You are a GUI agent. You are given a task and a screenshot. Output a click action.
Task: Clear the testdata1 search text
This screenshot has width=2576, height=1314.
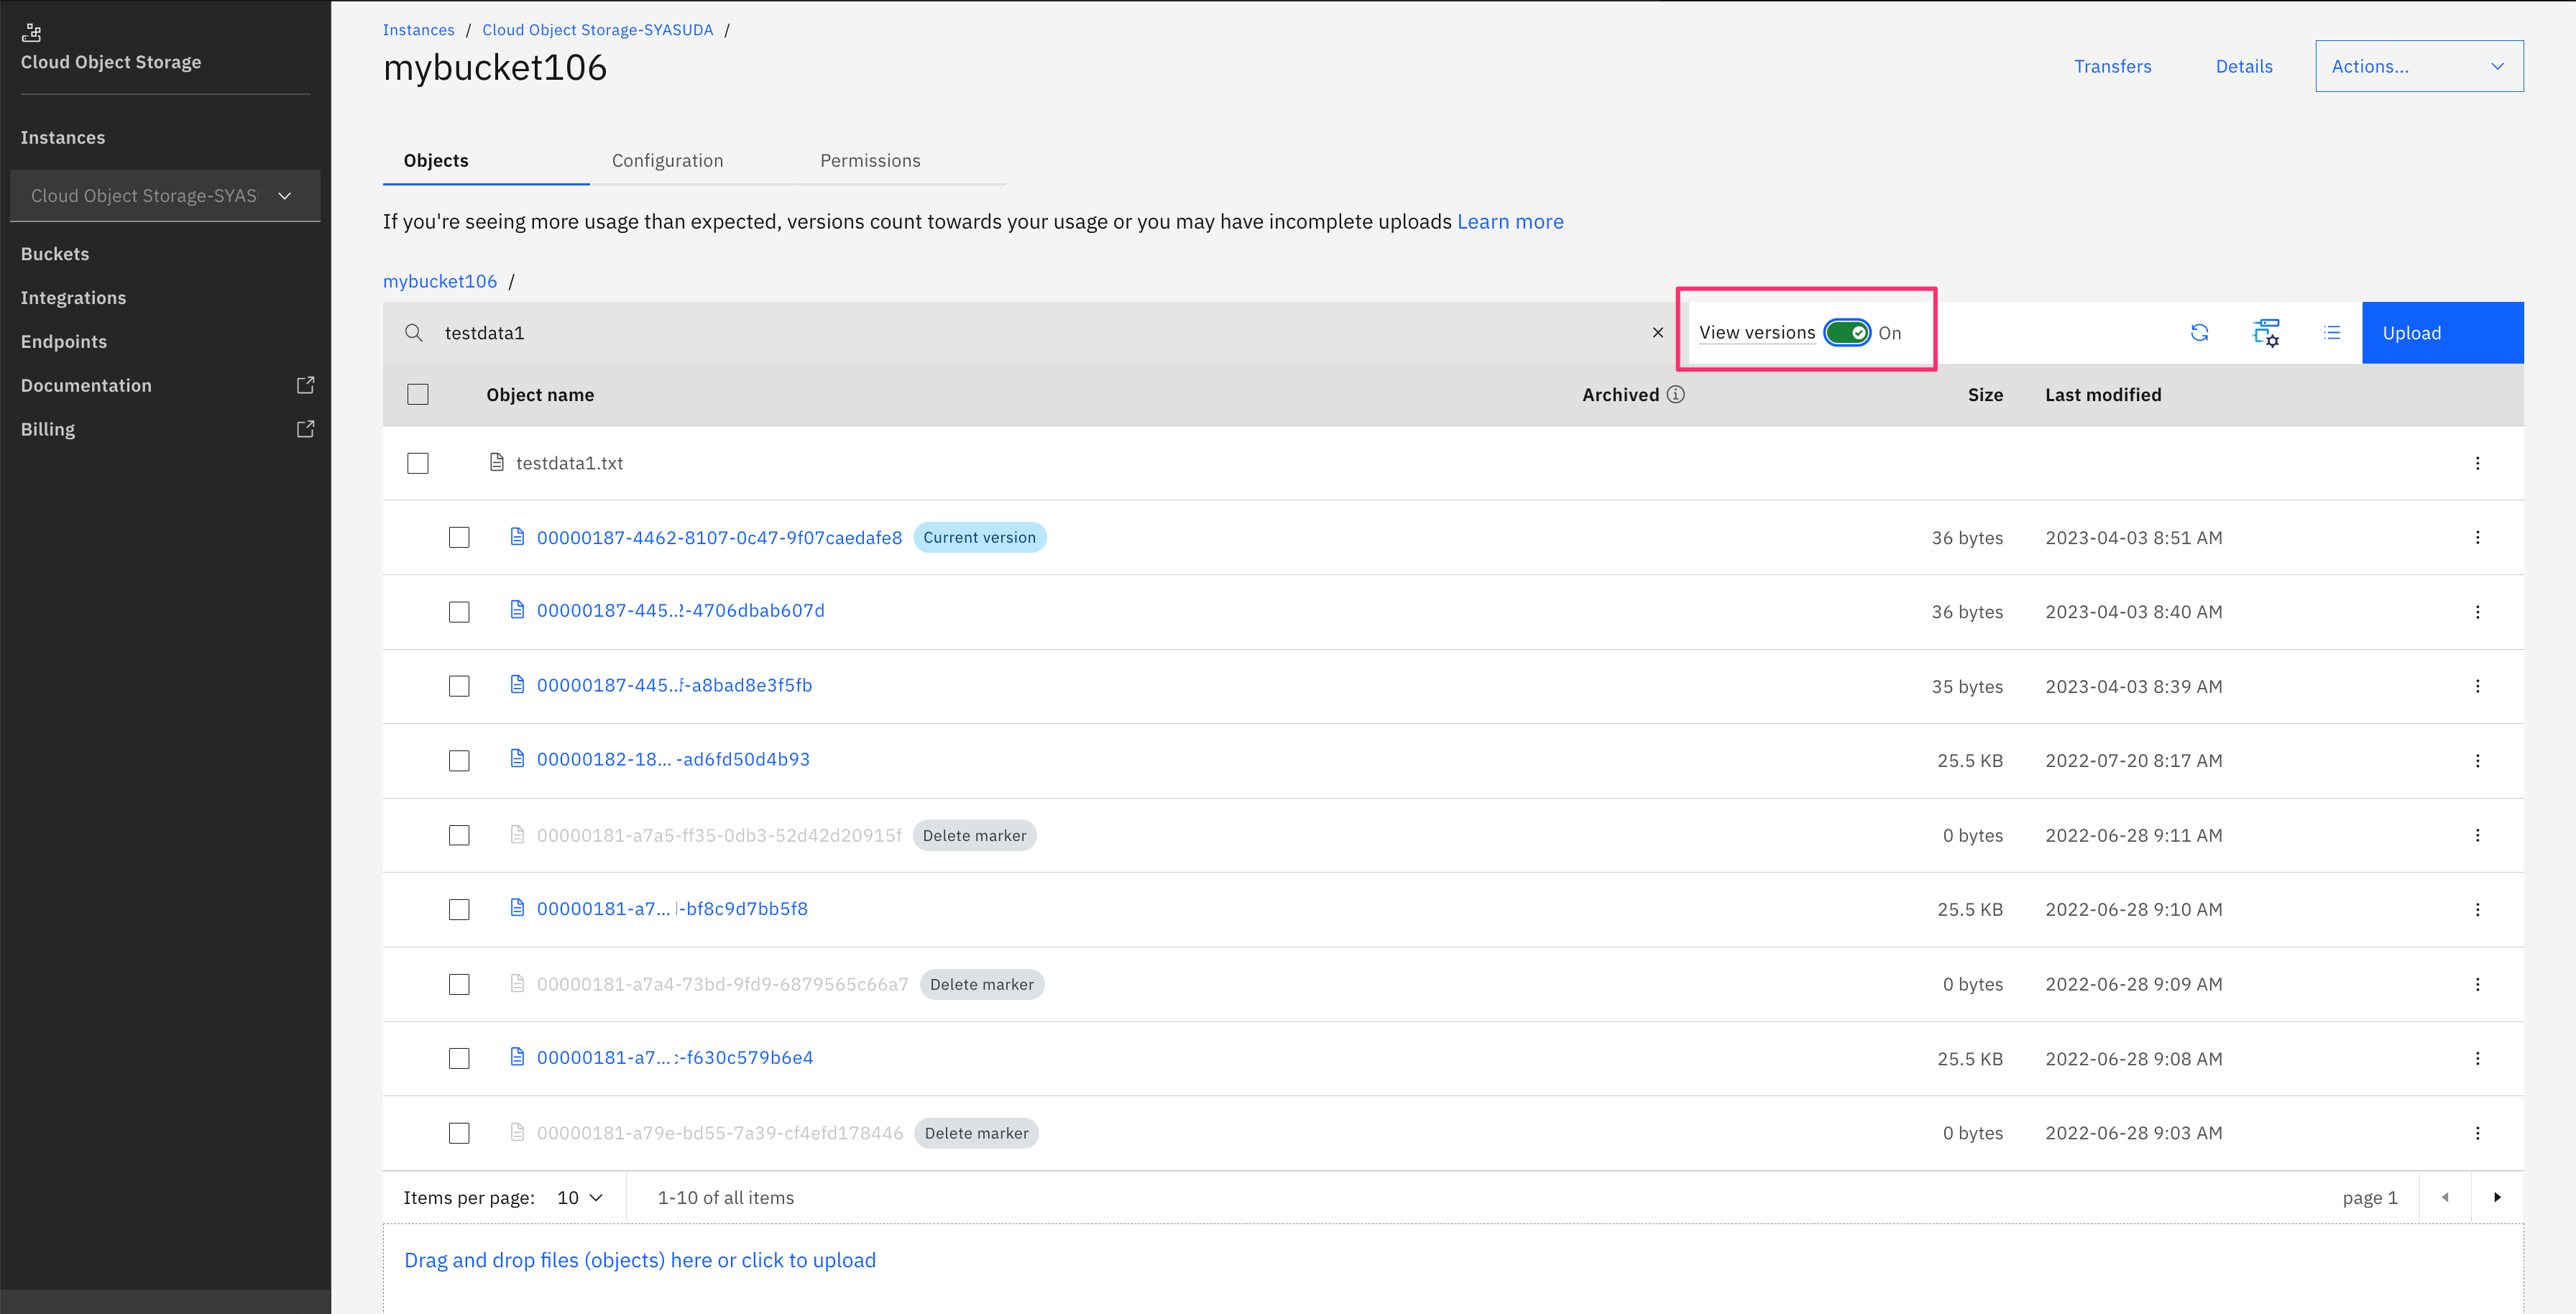(x=1657, y=333)
